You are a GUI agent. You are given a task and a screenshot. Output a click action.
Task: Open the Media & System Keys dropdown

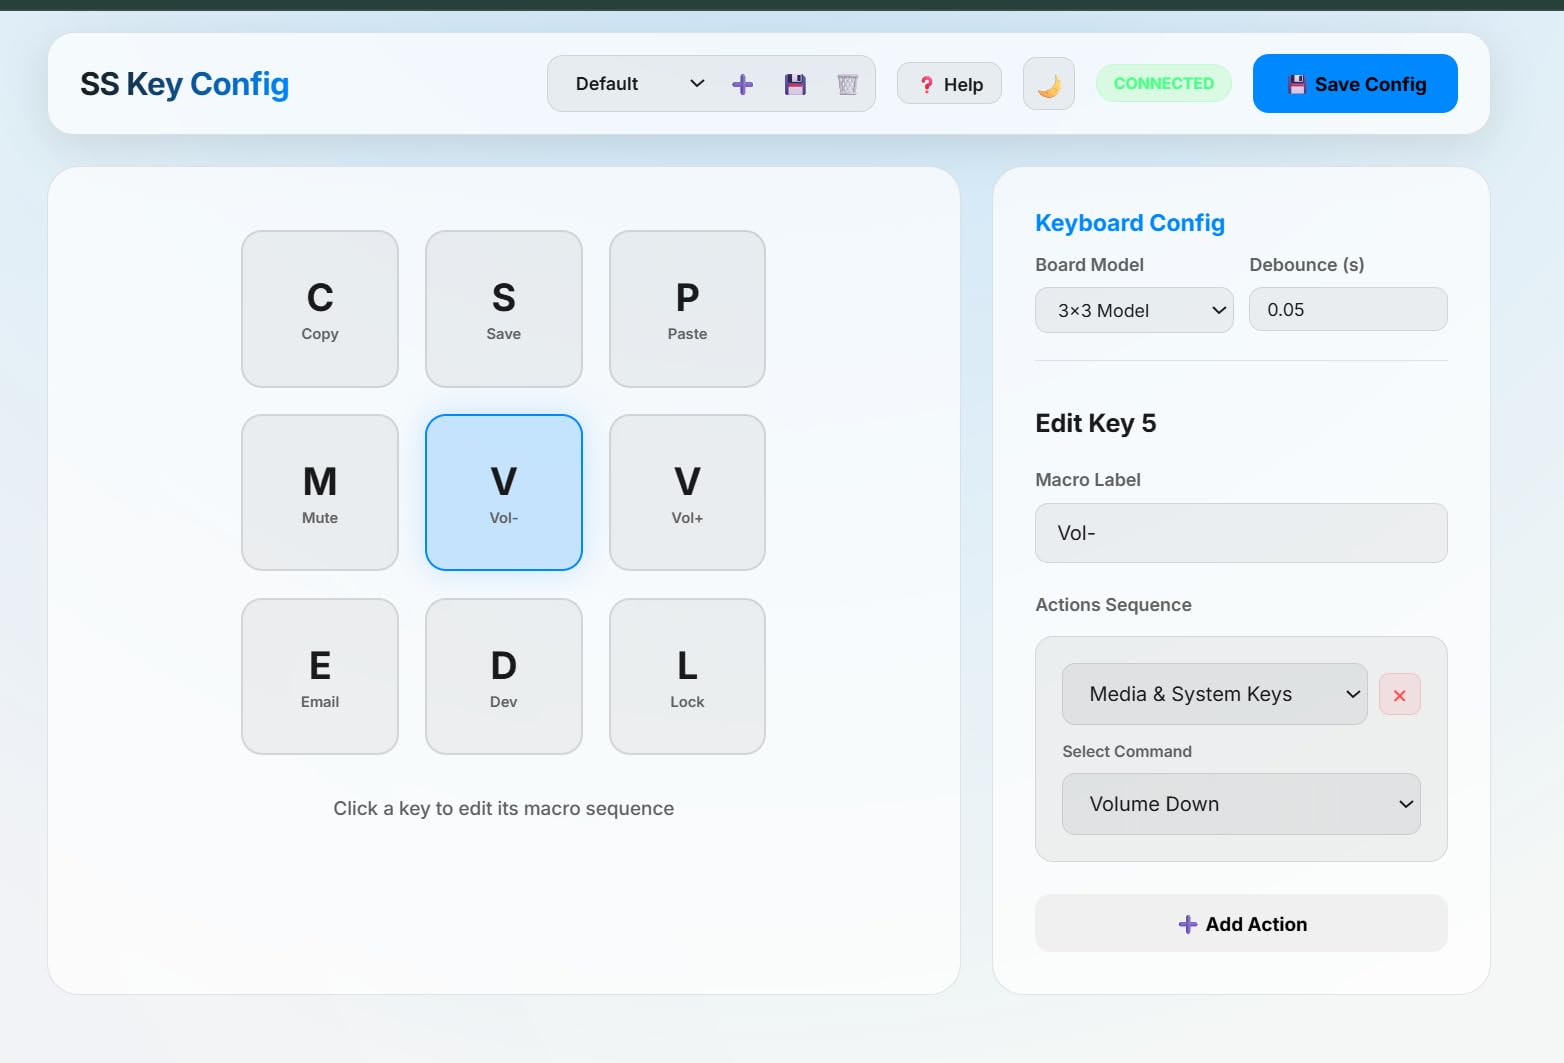coord(1214,694)
